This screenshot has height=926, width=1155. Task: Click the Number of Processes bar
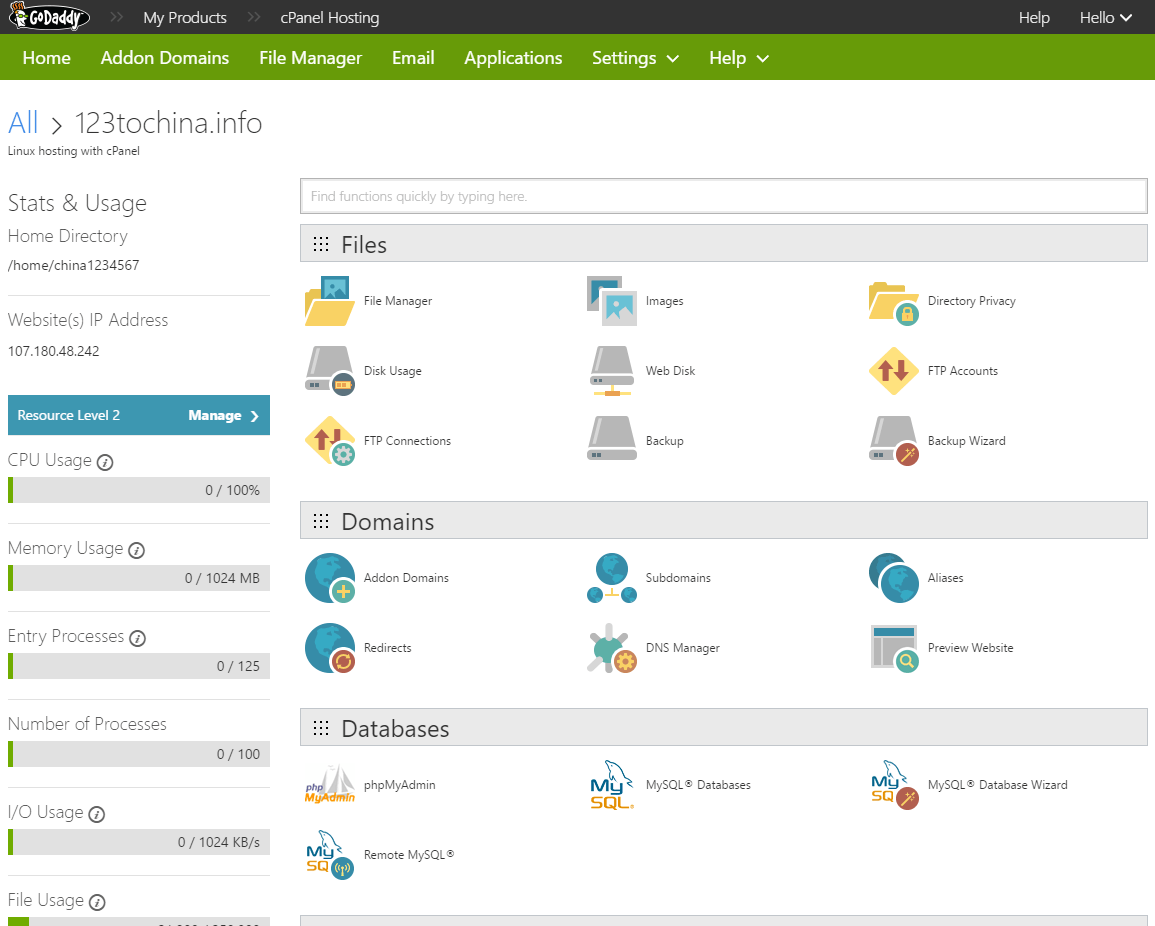(138, 754)
